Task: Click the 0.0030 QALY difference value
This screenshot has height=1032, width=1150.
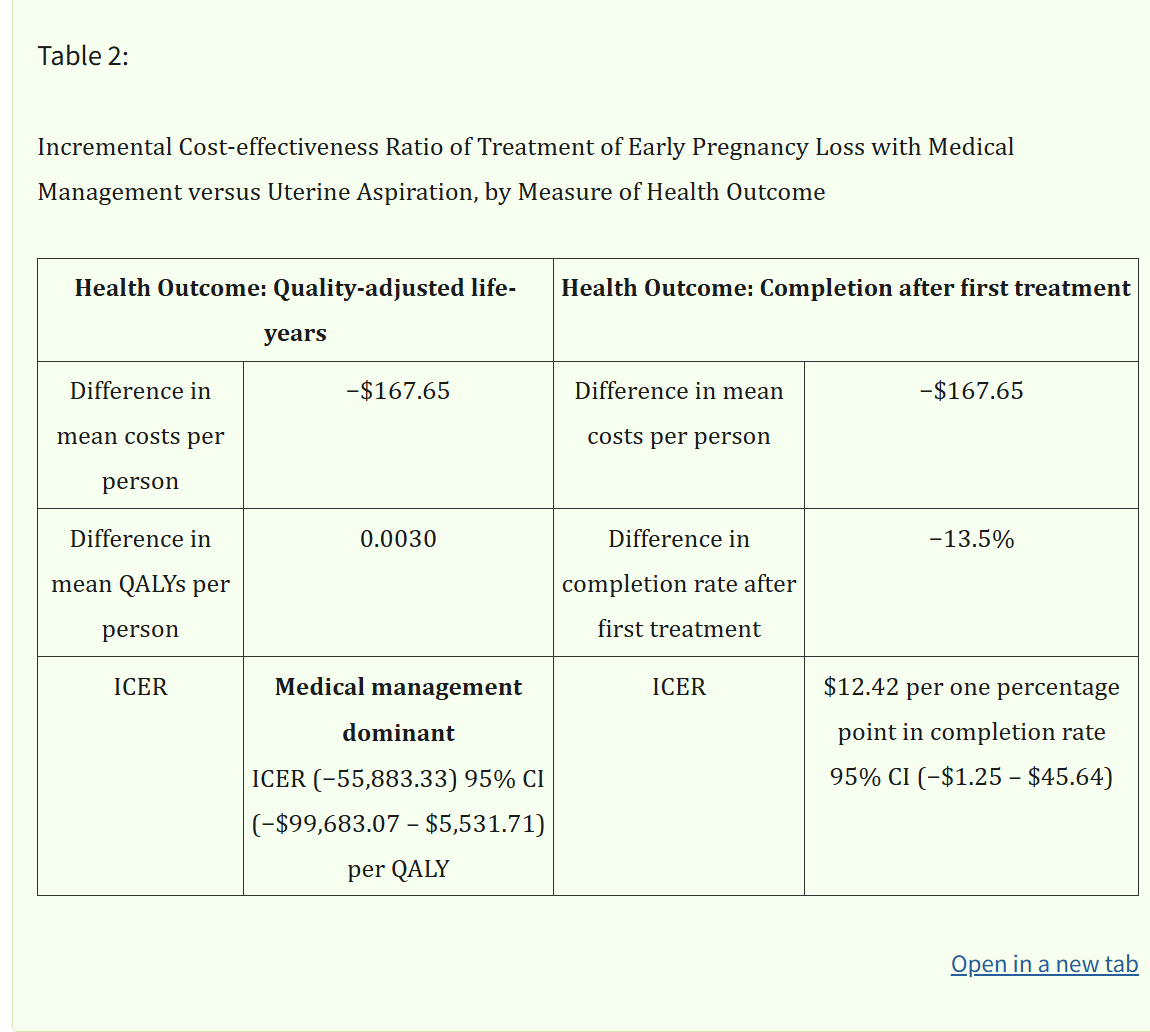Action: point(398,539)
